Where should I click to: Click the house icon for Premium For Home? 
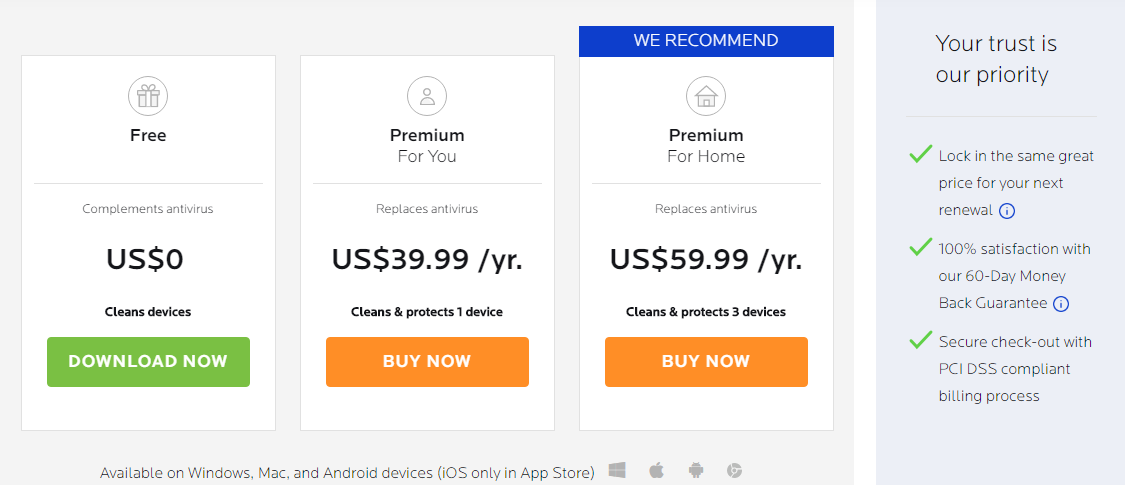click(706, 96)
